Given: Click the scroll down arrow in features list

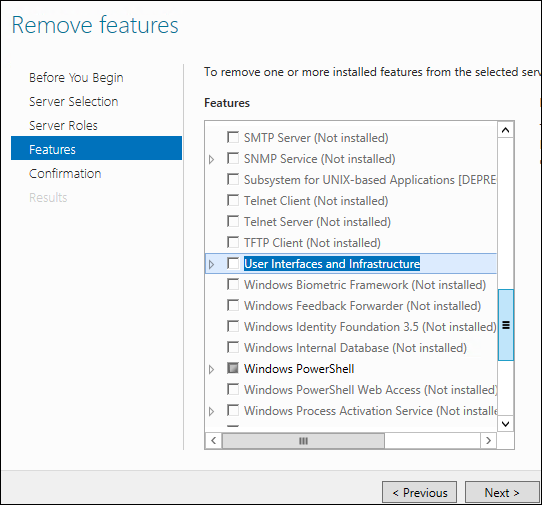Looking at the screenshot, I should tap(505, 423).
